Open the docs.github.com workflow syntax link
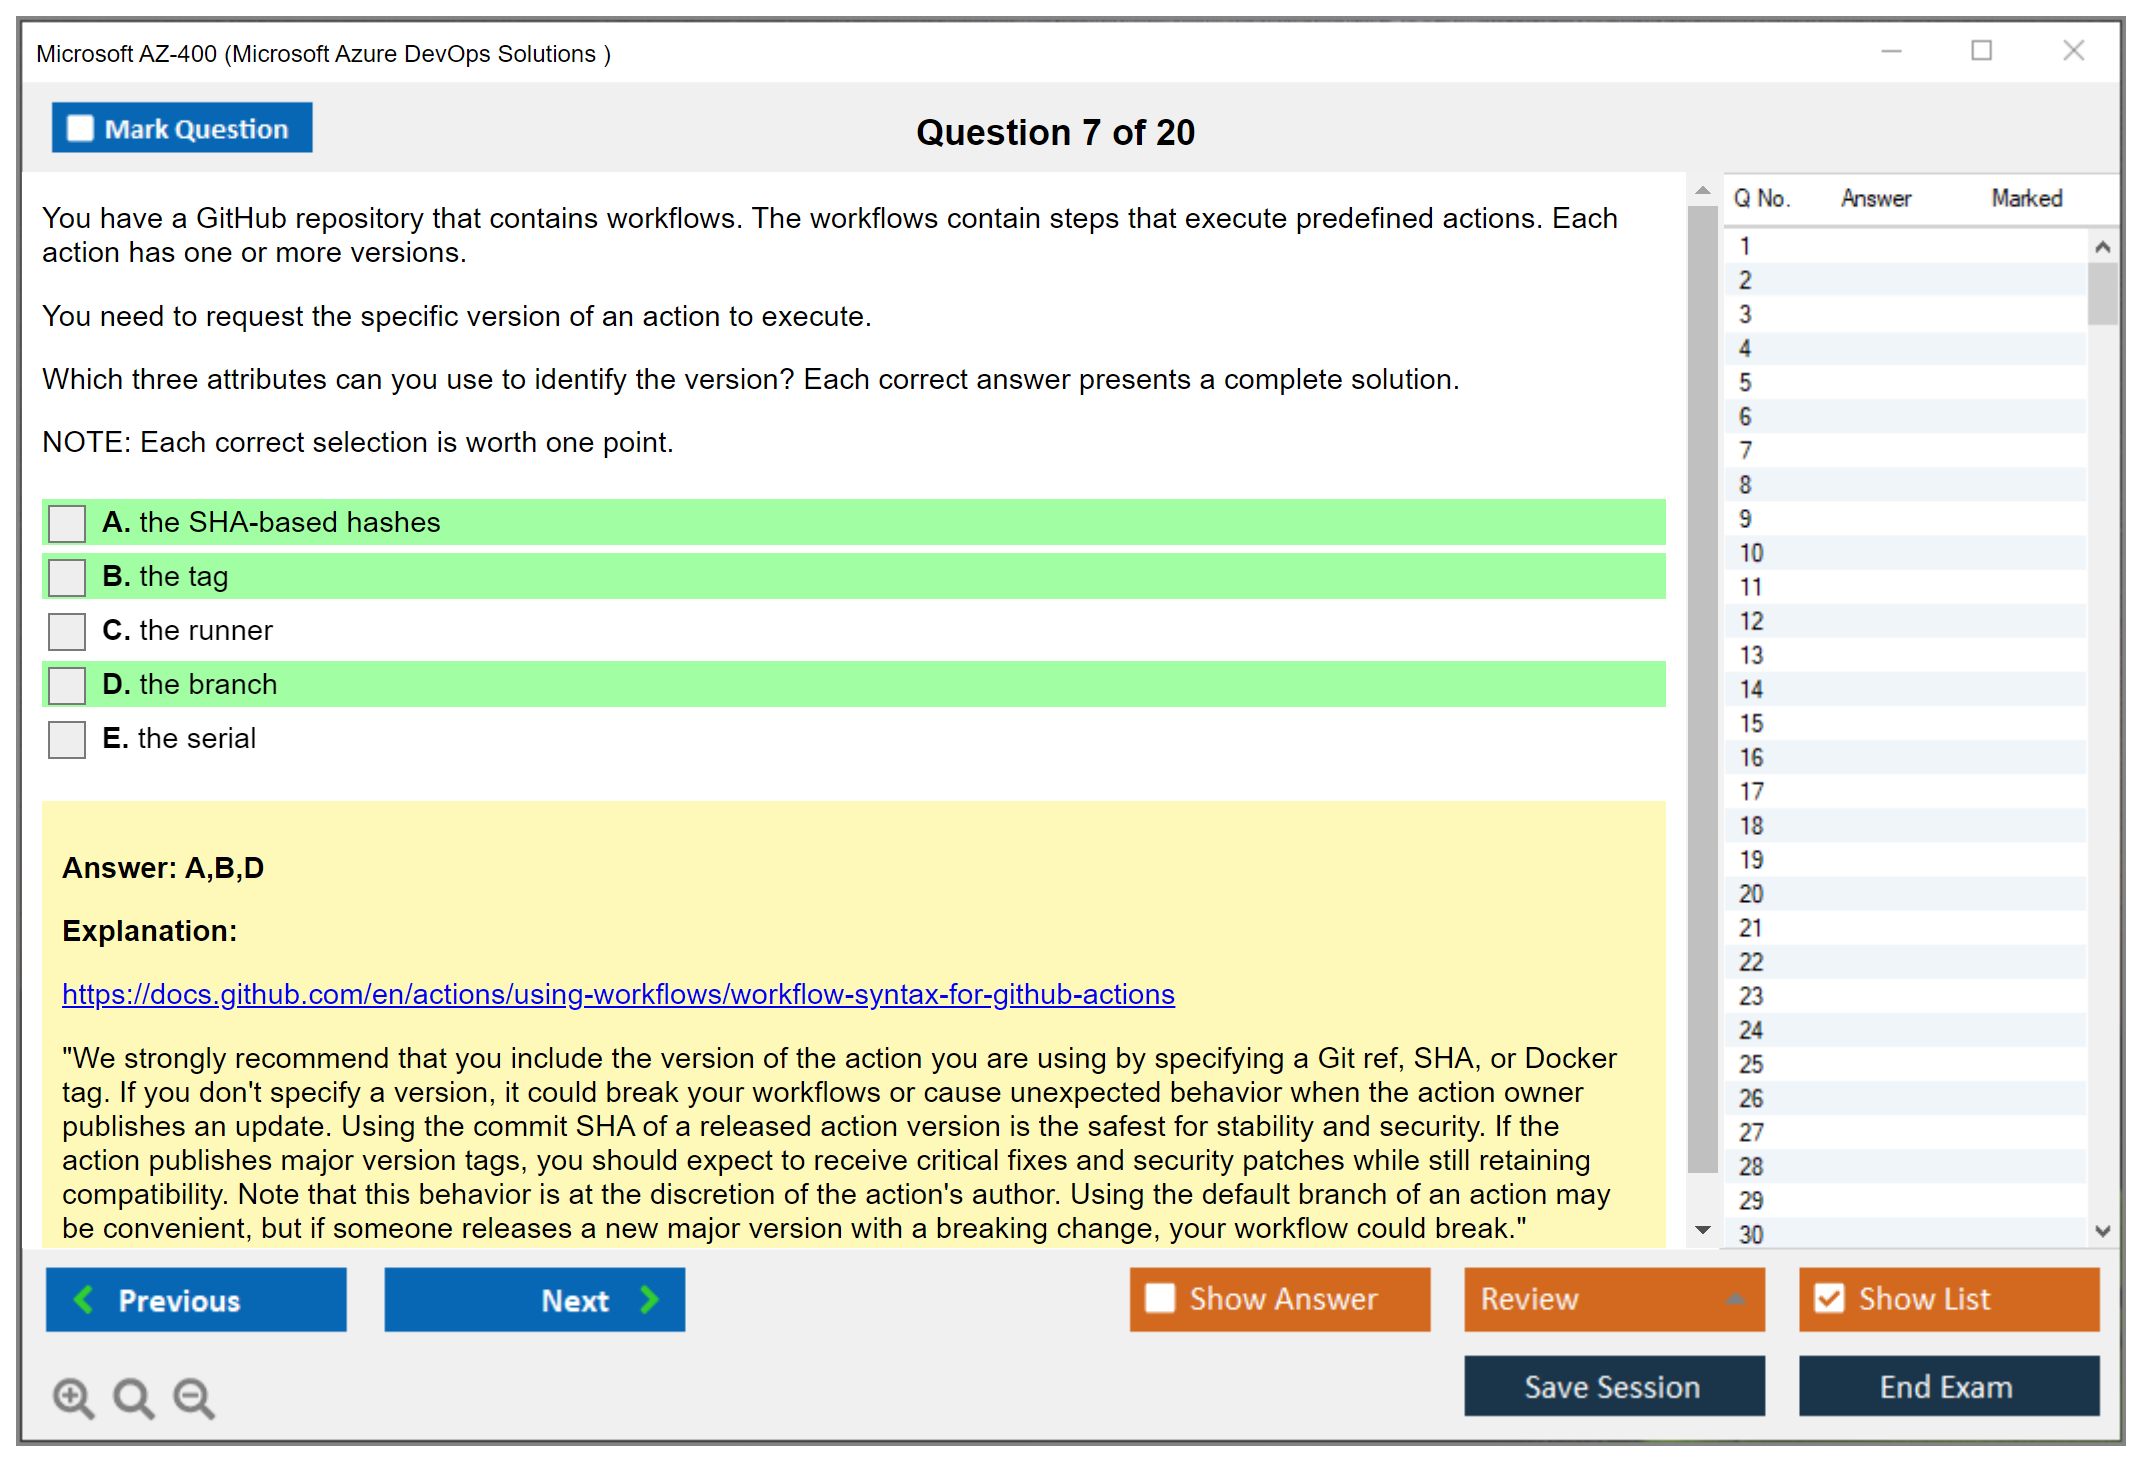This screenshot has width=2150, height=1470. pyautogui.click(x=618, y=994)
